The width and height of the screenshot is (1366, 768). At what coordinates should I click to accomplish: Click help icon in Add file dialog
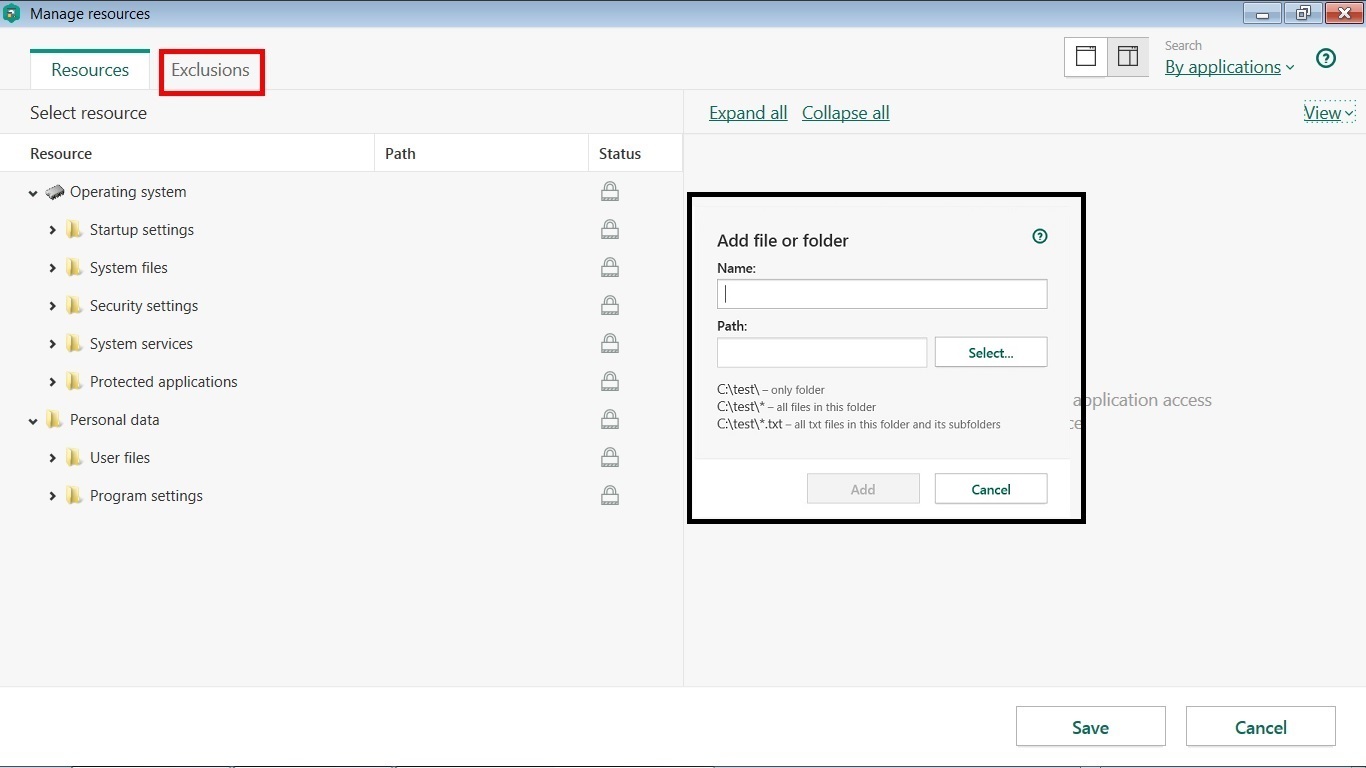pyautogui.click(x=1040, y=237)
